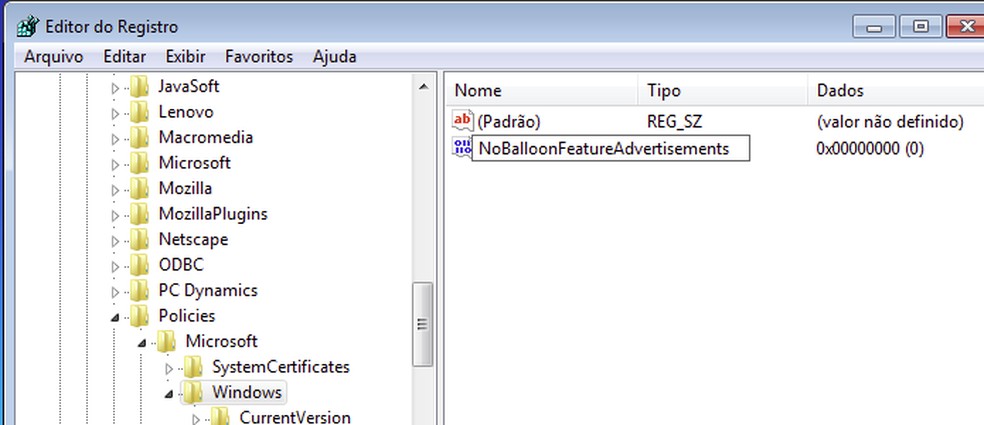Select the PC Dynamics key
Viewport: 984px width, 425px height.
pos(208,290)
